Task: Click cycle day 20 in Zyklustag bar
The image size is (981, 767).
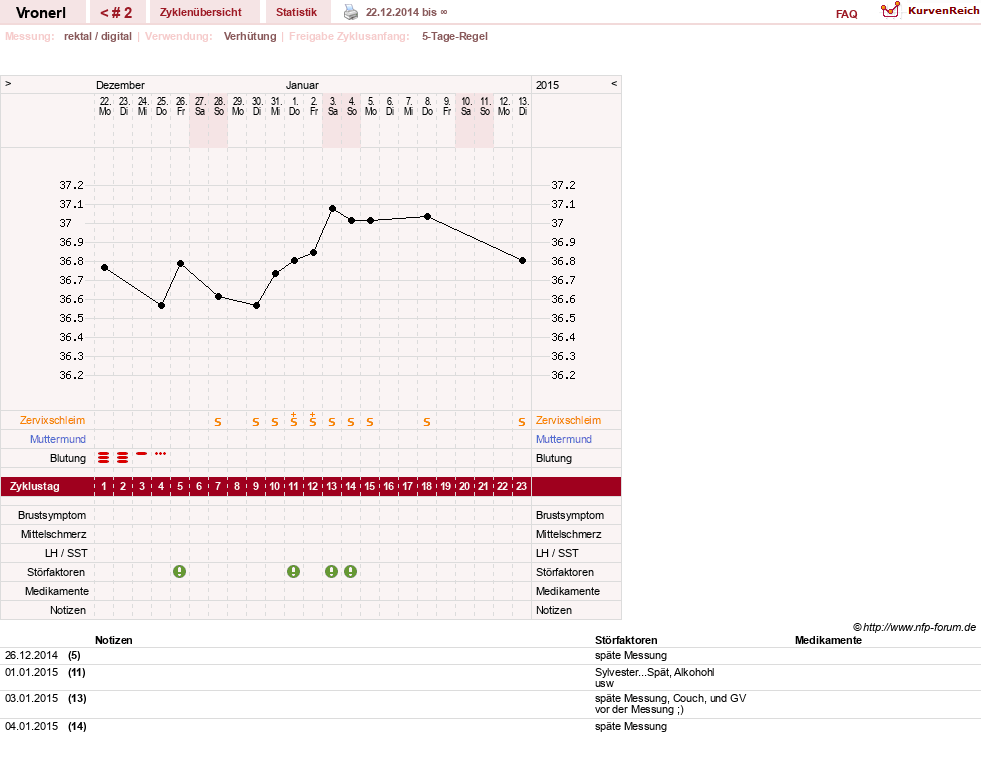Action: (464, 486)
